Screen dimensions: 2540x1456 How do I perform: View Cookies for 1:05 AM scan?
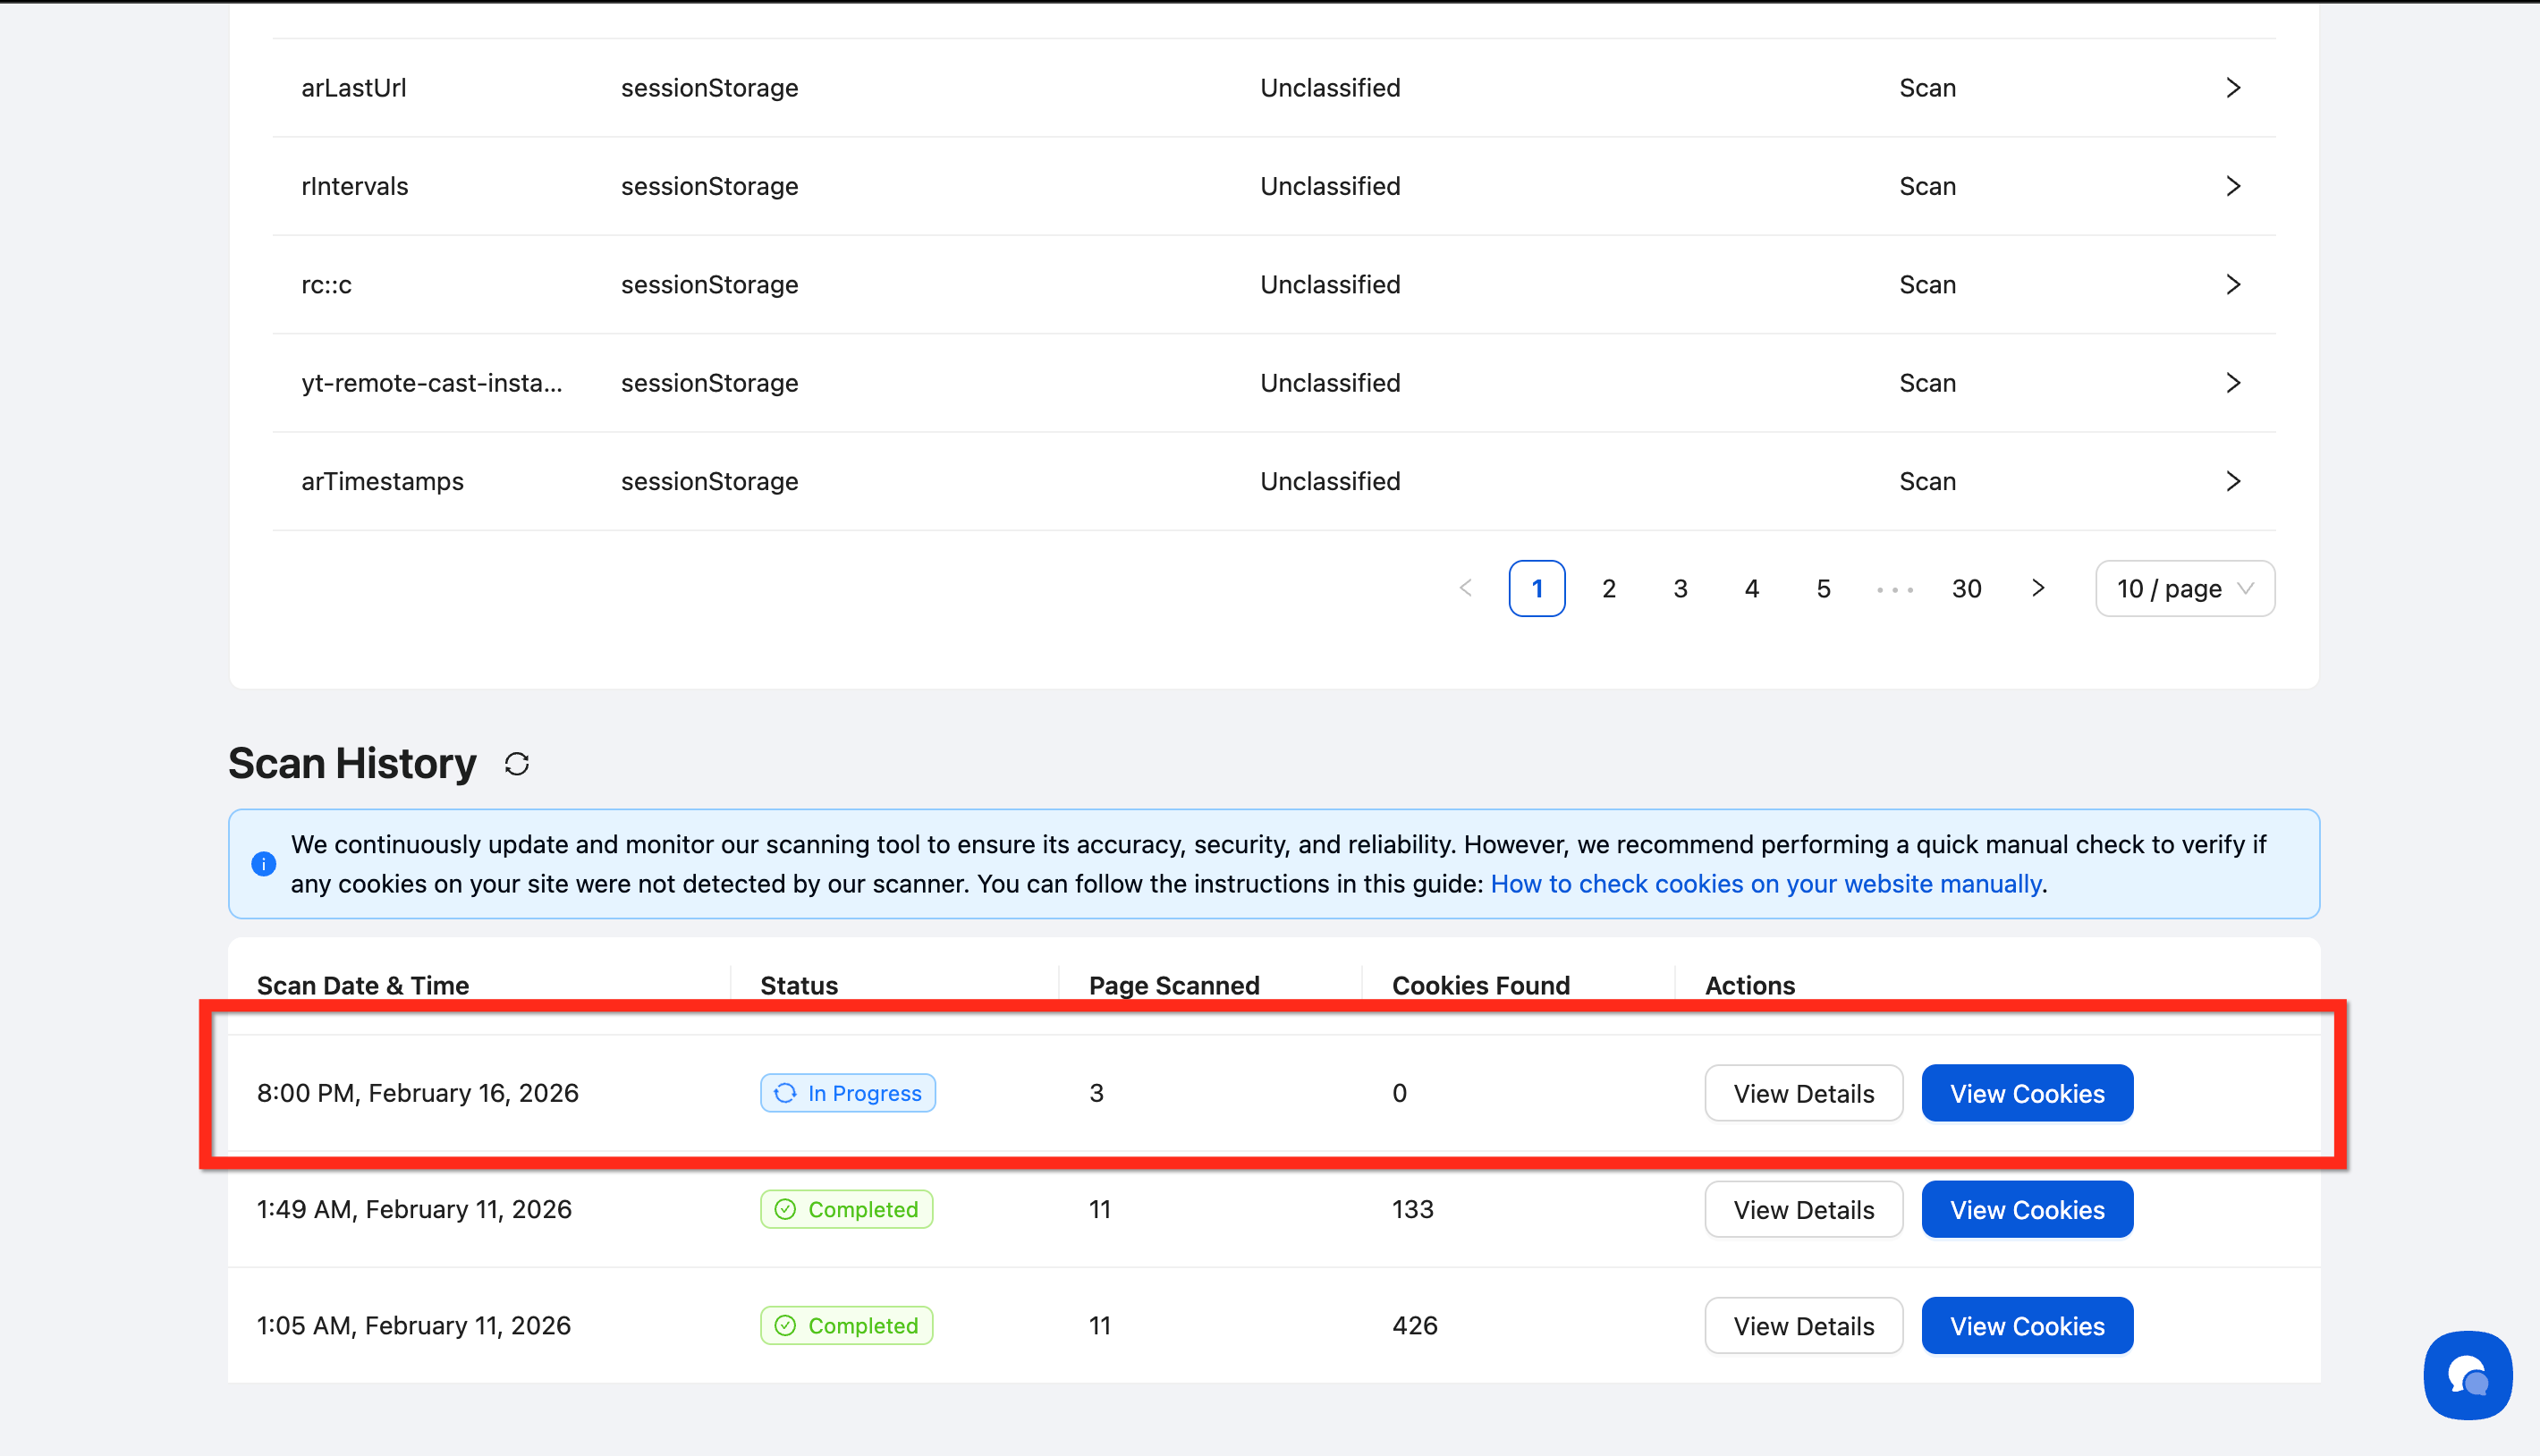point(2026,1325)
